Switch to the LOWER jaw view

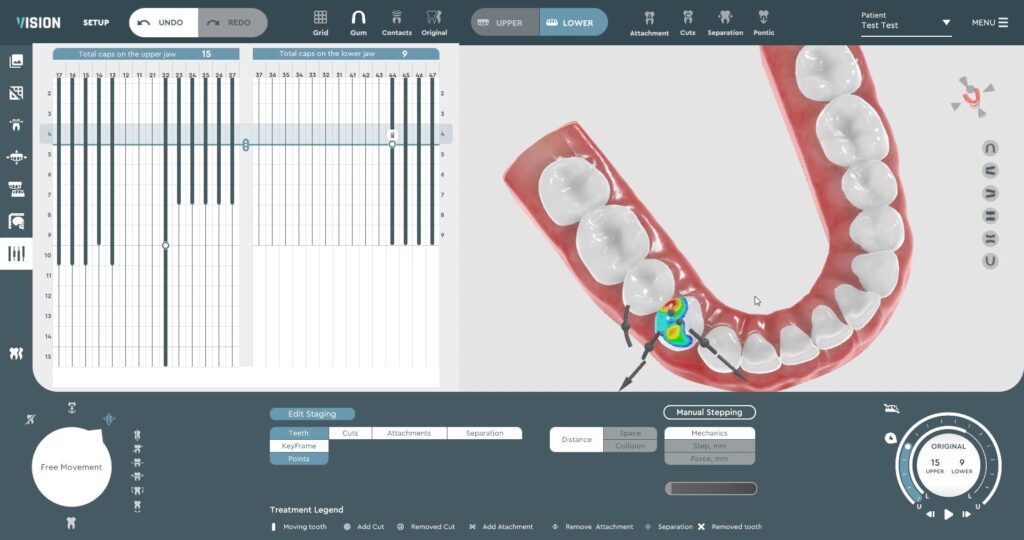pyautogui.click(x=573, y=22)
